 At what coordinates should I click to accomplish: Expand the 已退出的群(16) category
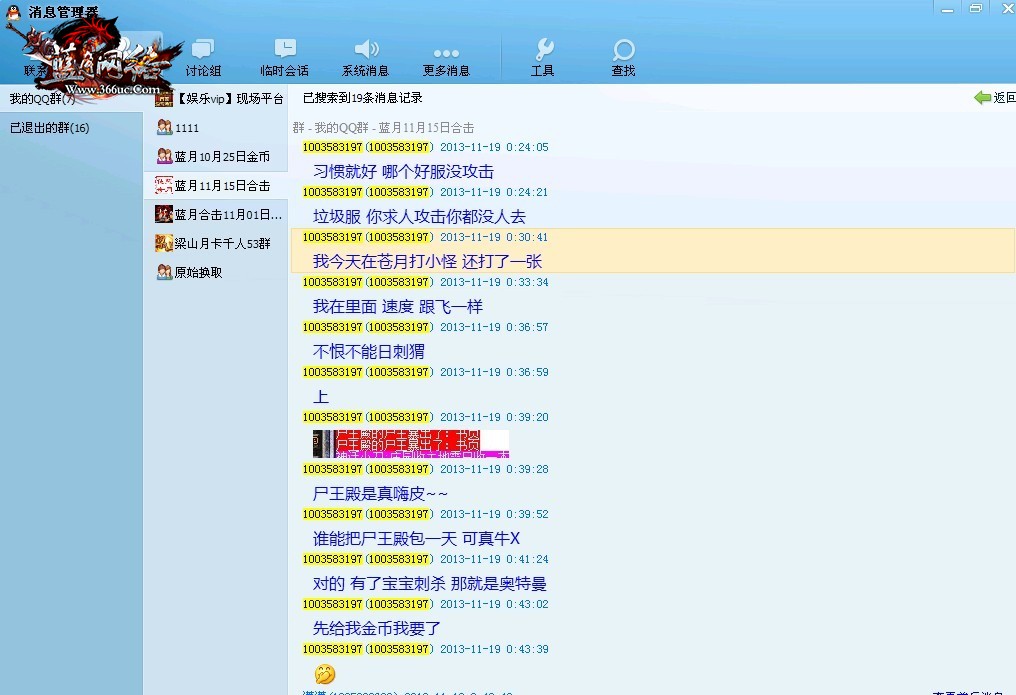click(x=49, y=128)
